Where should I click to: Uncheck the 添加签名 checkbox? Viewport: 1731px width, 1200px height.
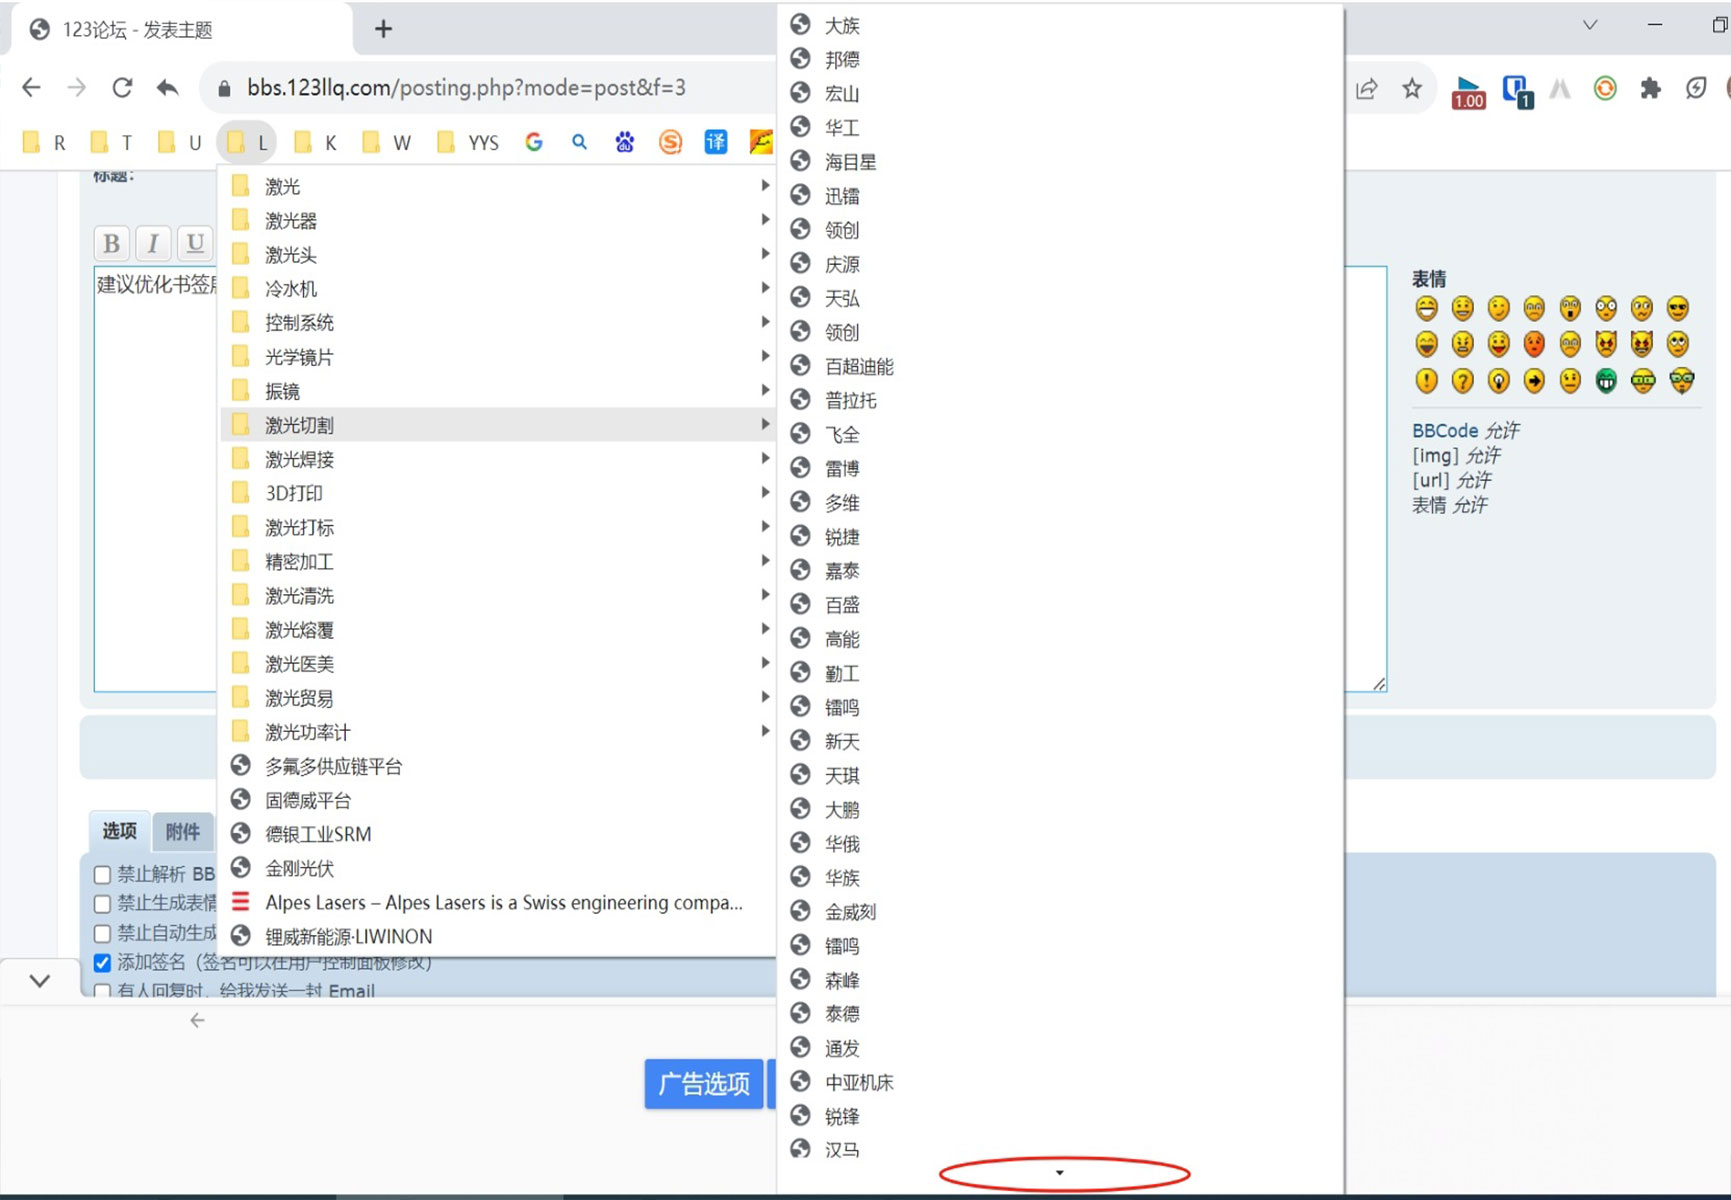coord(102,963)
